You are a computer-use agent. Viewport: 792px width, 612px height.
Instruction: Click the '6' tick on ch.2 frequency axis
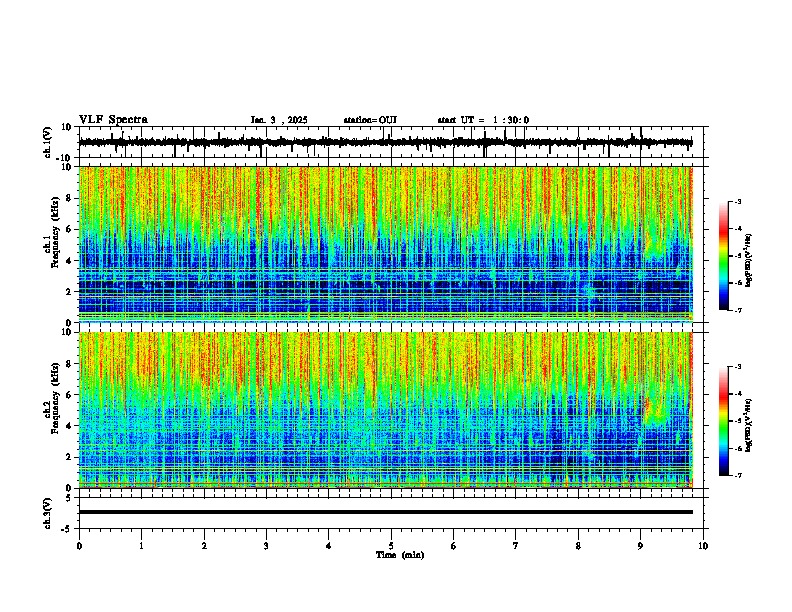[69, 395]
